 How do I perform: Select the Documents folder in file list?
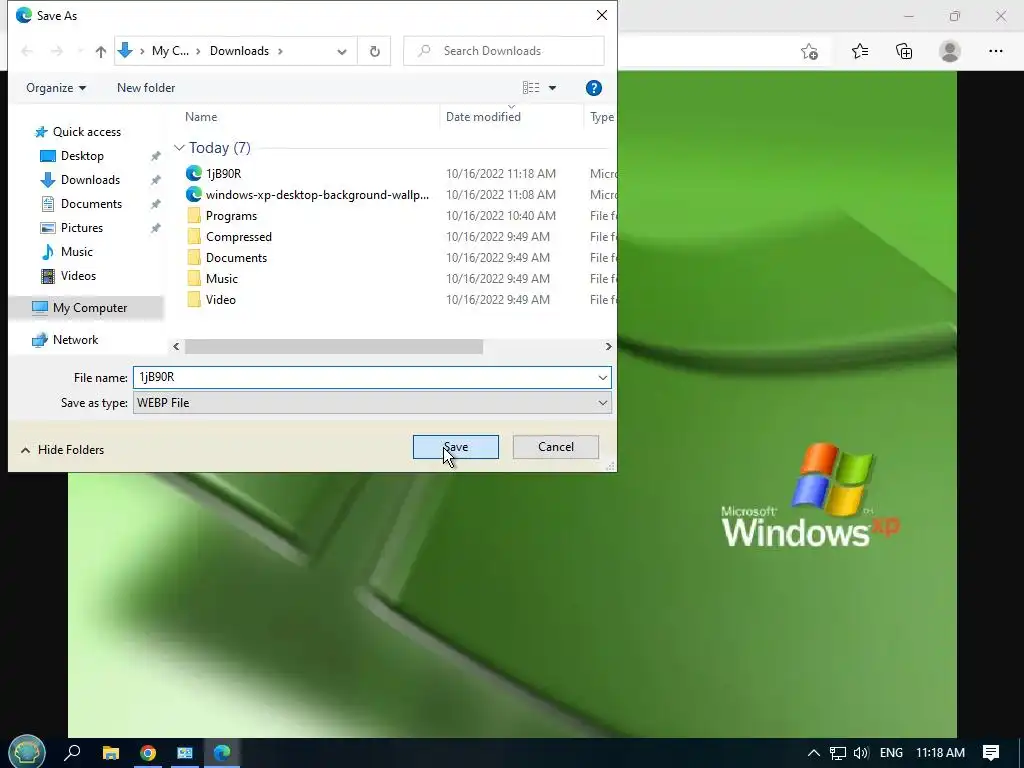point(236,257)
